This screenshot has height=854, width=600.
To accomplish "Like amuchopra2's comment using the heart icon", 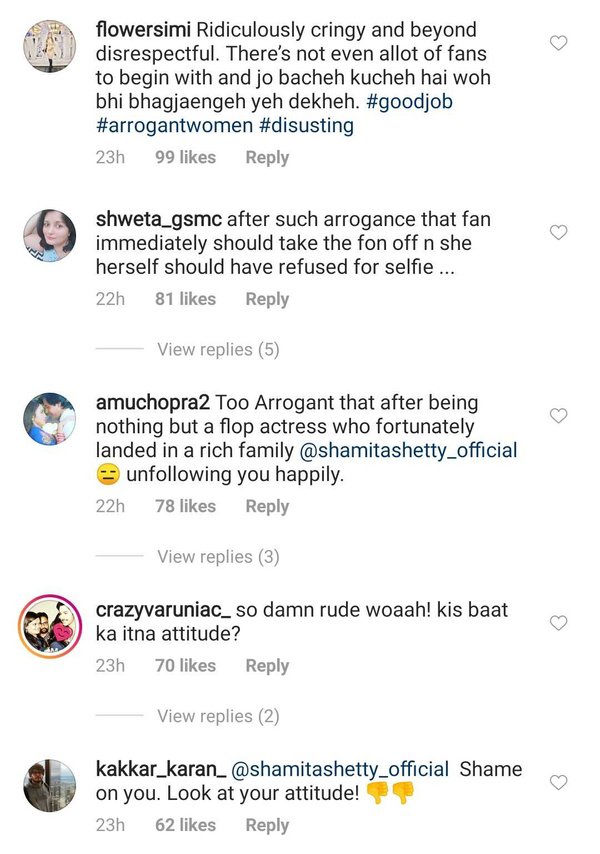I will [x=560, y=415].
